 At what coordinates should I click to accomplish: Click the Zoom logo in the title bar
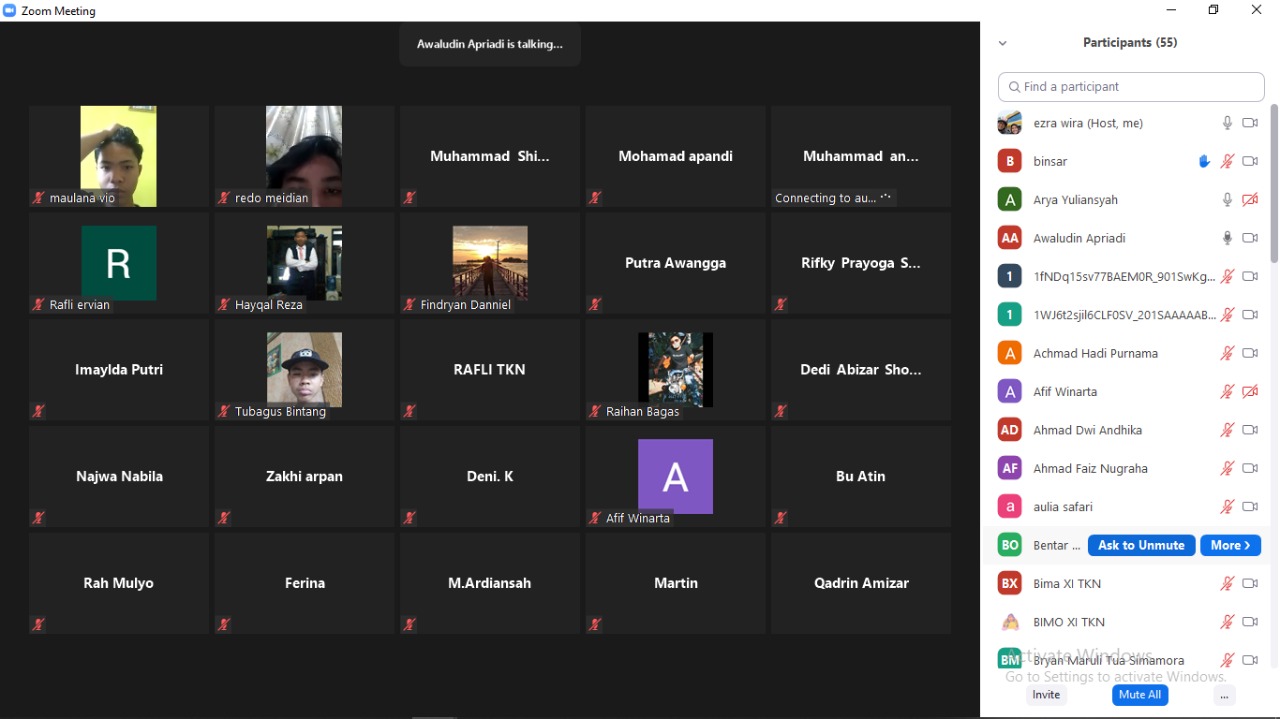[10, 11]
